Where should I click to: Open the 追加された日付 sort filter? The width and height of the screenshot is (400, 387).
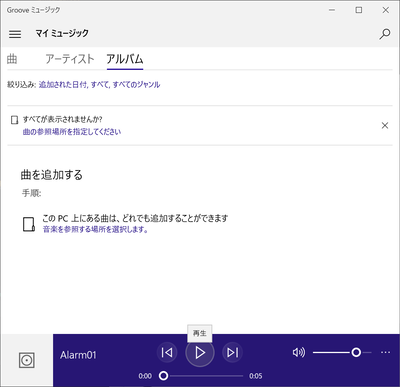point(63,85)
